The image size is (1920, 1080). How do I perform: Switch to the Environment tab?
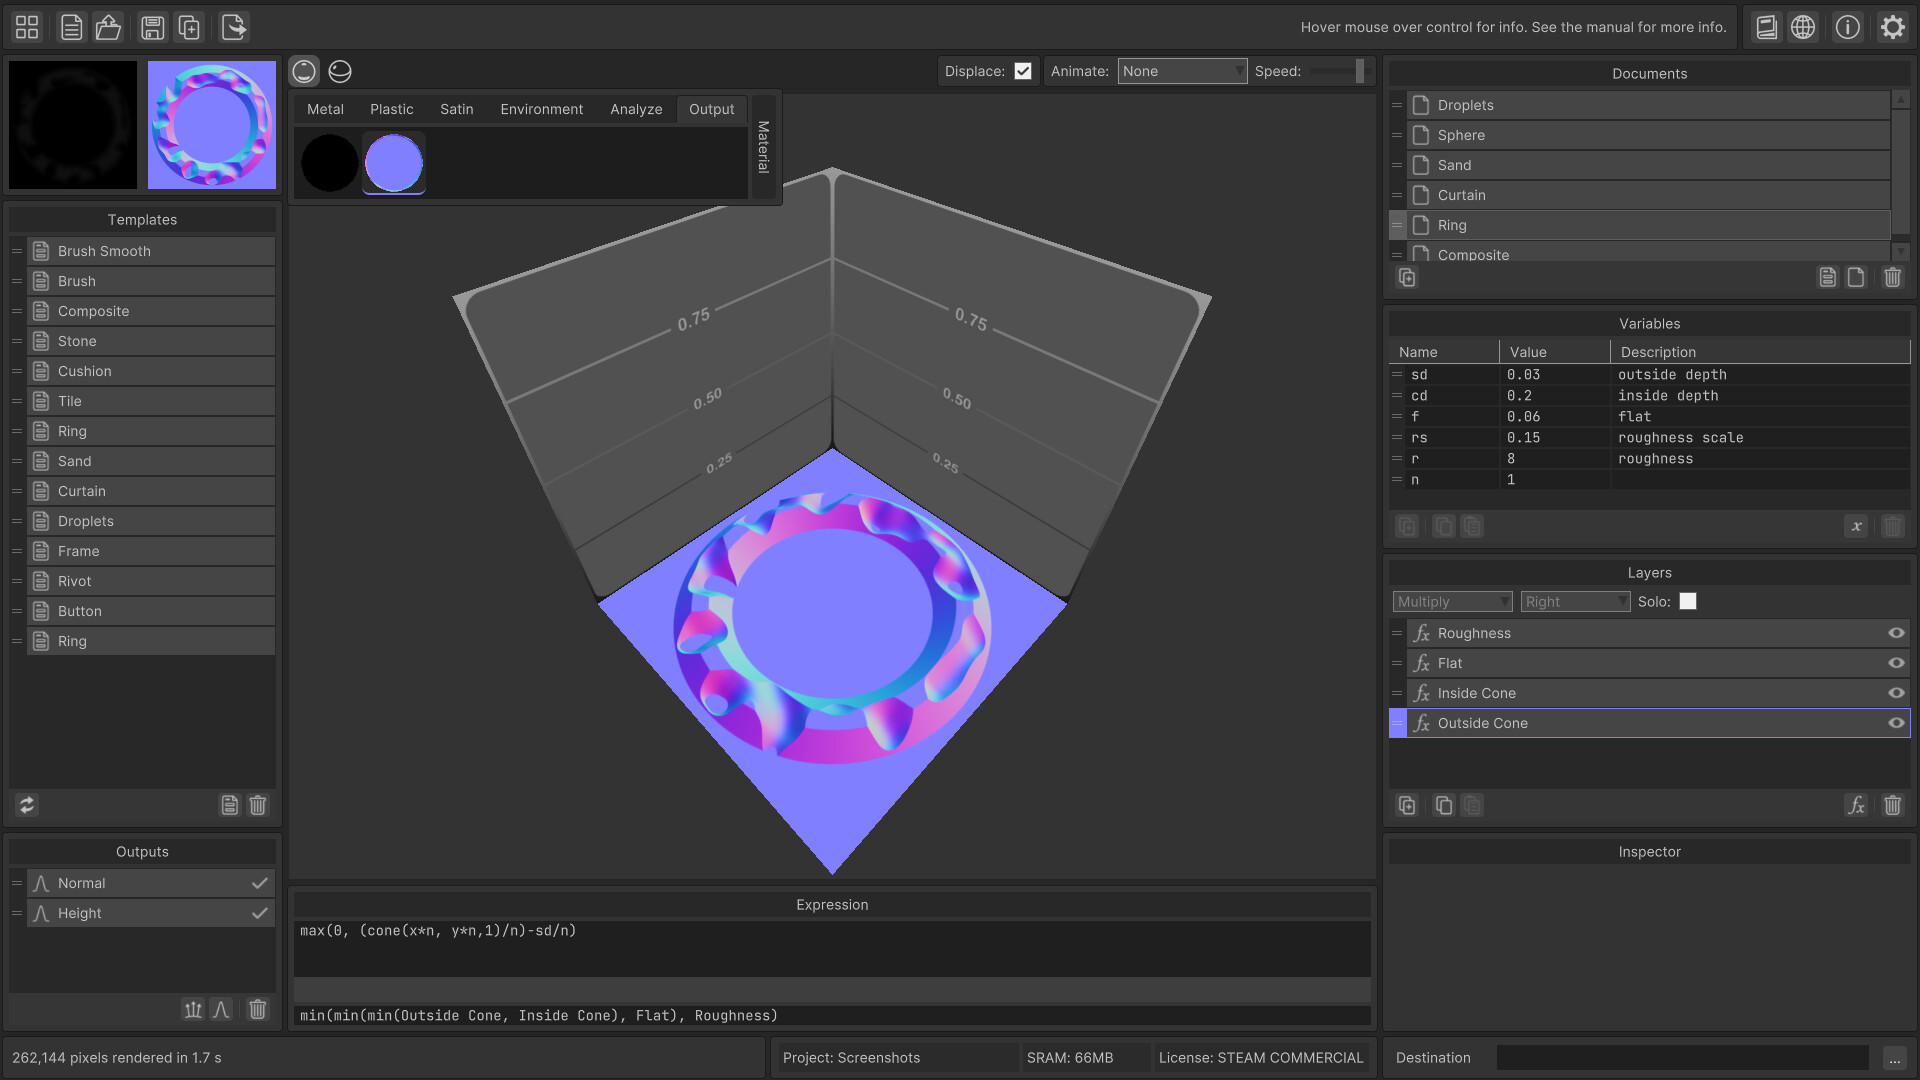pos(541,109)
